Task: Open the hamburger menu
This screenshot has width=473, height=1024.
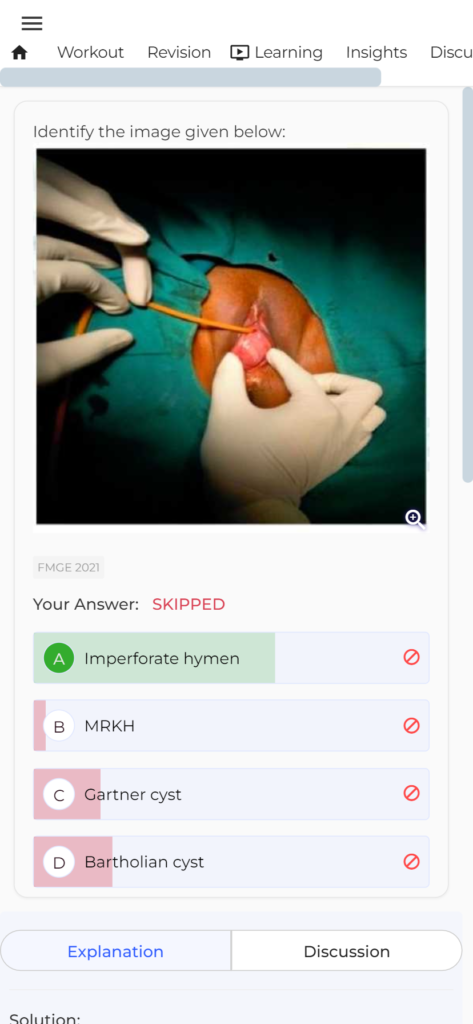Action: pos(31,24)
